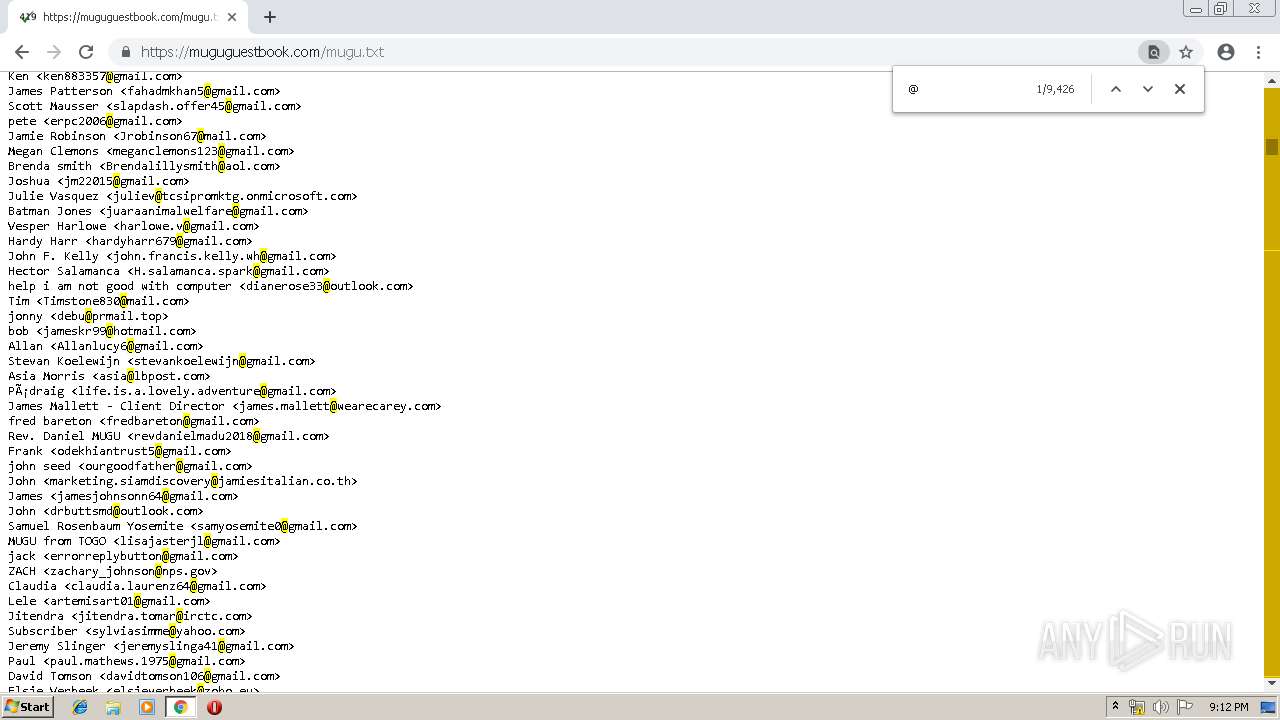
Task: Click line 'John F. Kelly' entry
Action: point(172,256)
